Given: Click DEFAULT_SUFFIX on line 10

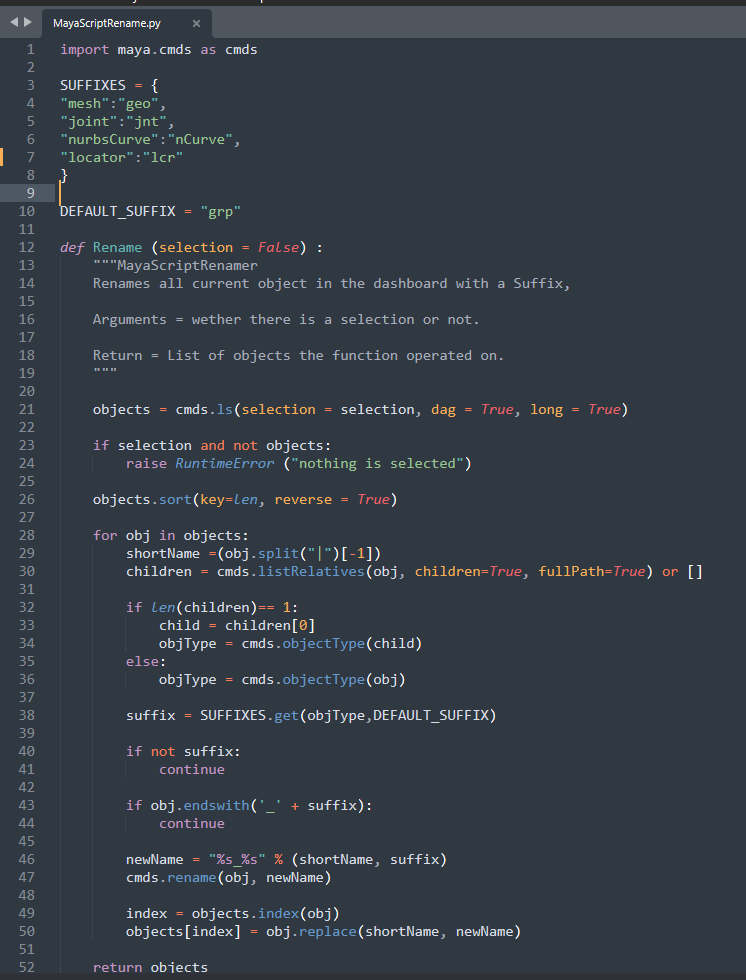Looking at the screenshot, I should (x=117, y=211).
